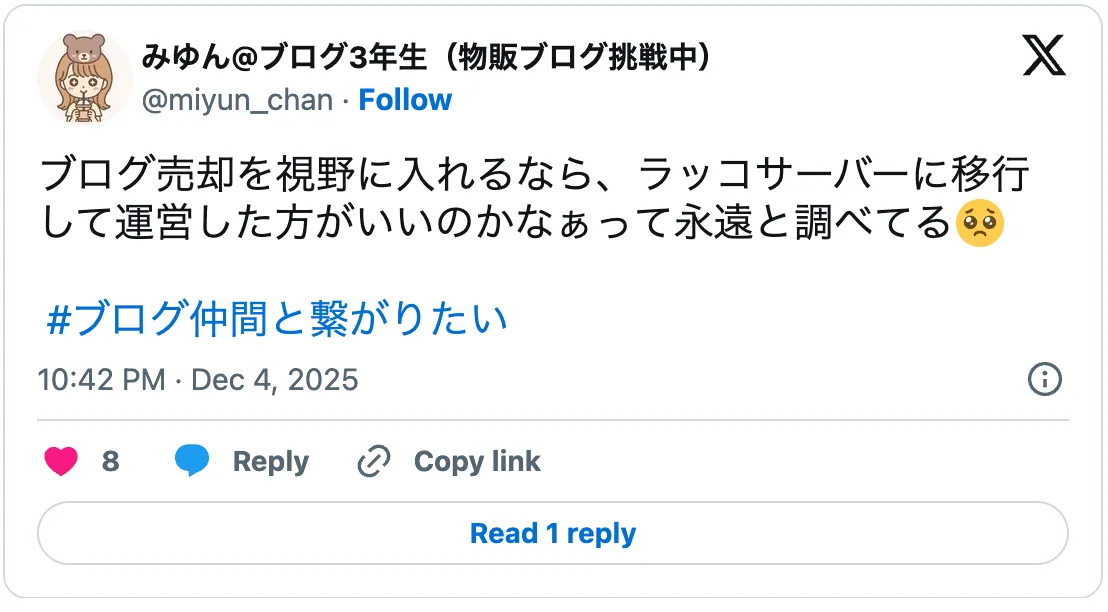Open the embed options via the info icon
This screenshot has height=612, width=1108.
tap(1044, 380)
